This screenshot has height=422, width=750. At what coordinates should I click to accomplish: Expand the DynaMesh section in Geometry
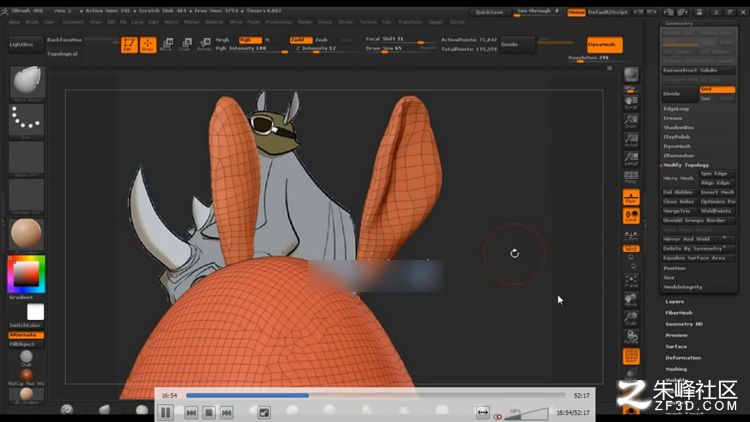tap(677, 146)
